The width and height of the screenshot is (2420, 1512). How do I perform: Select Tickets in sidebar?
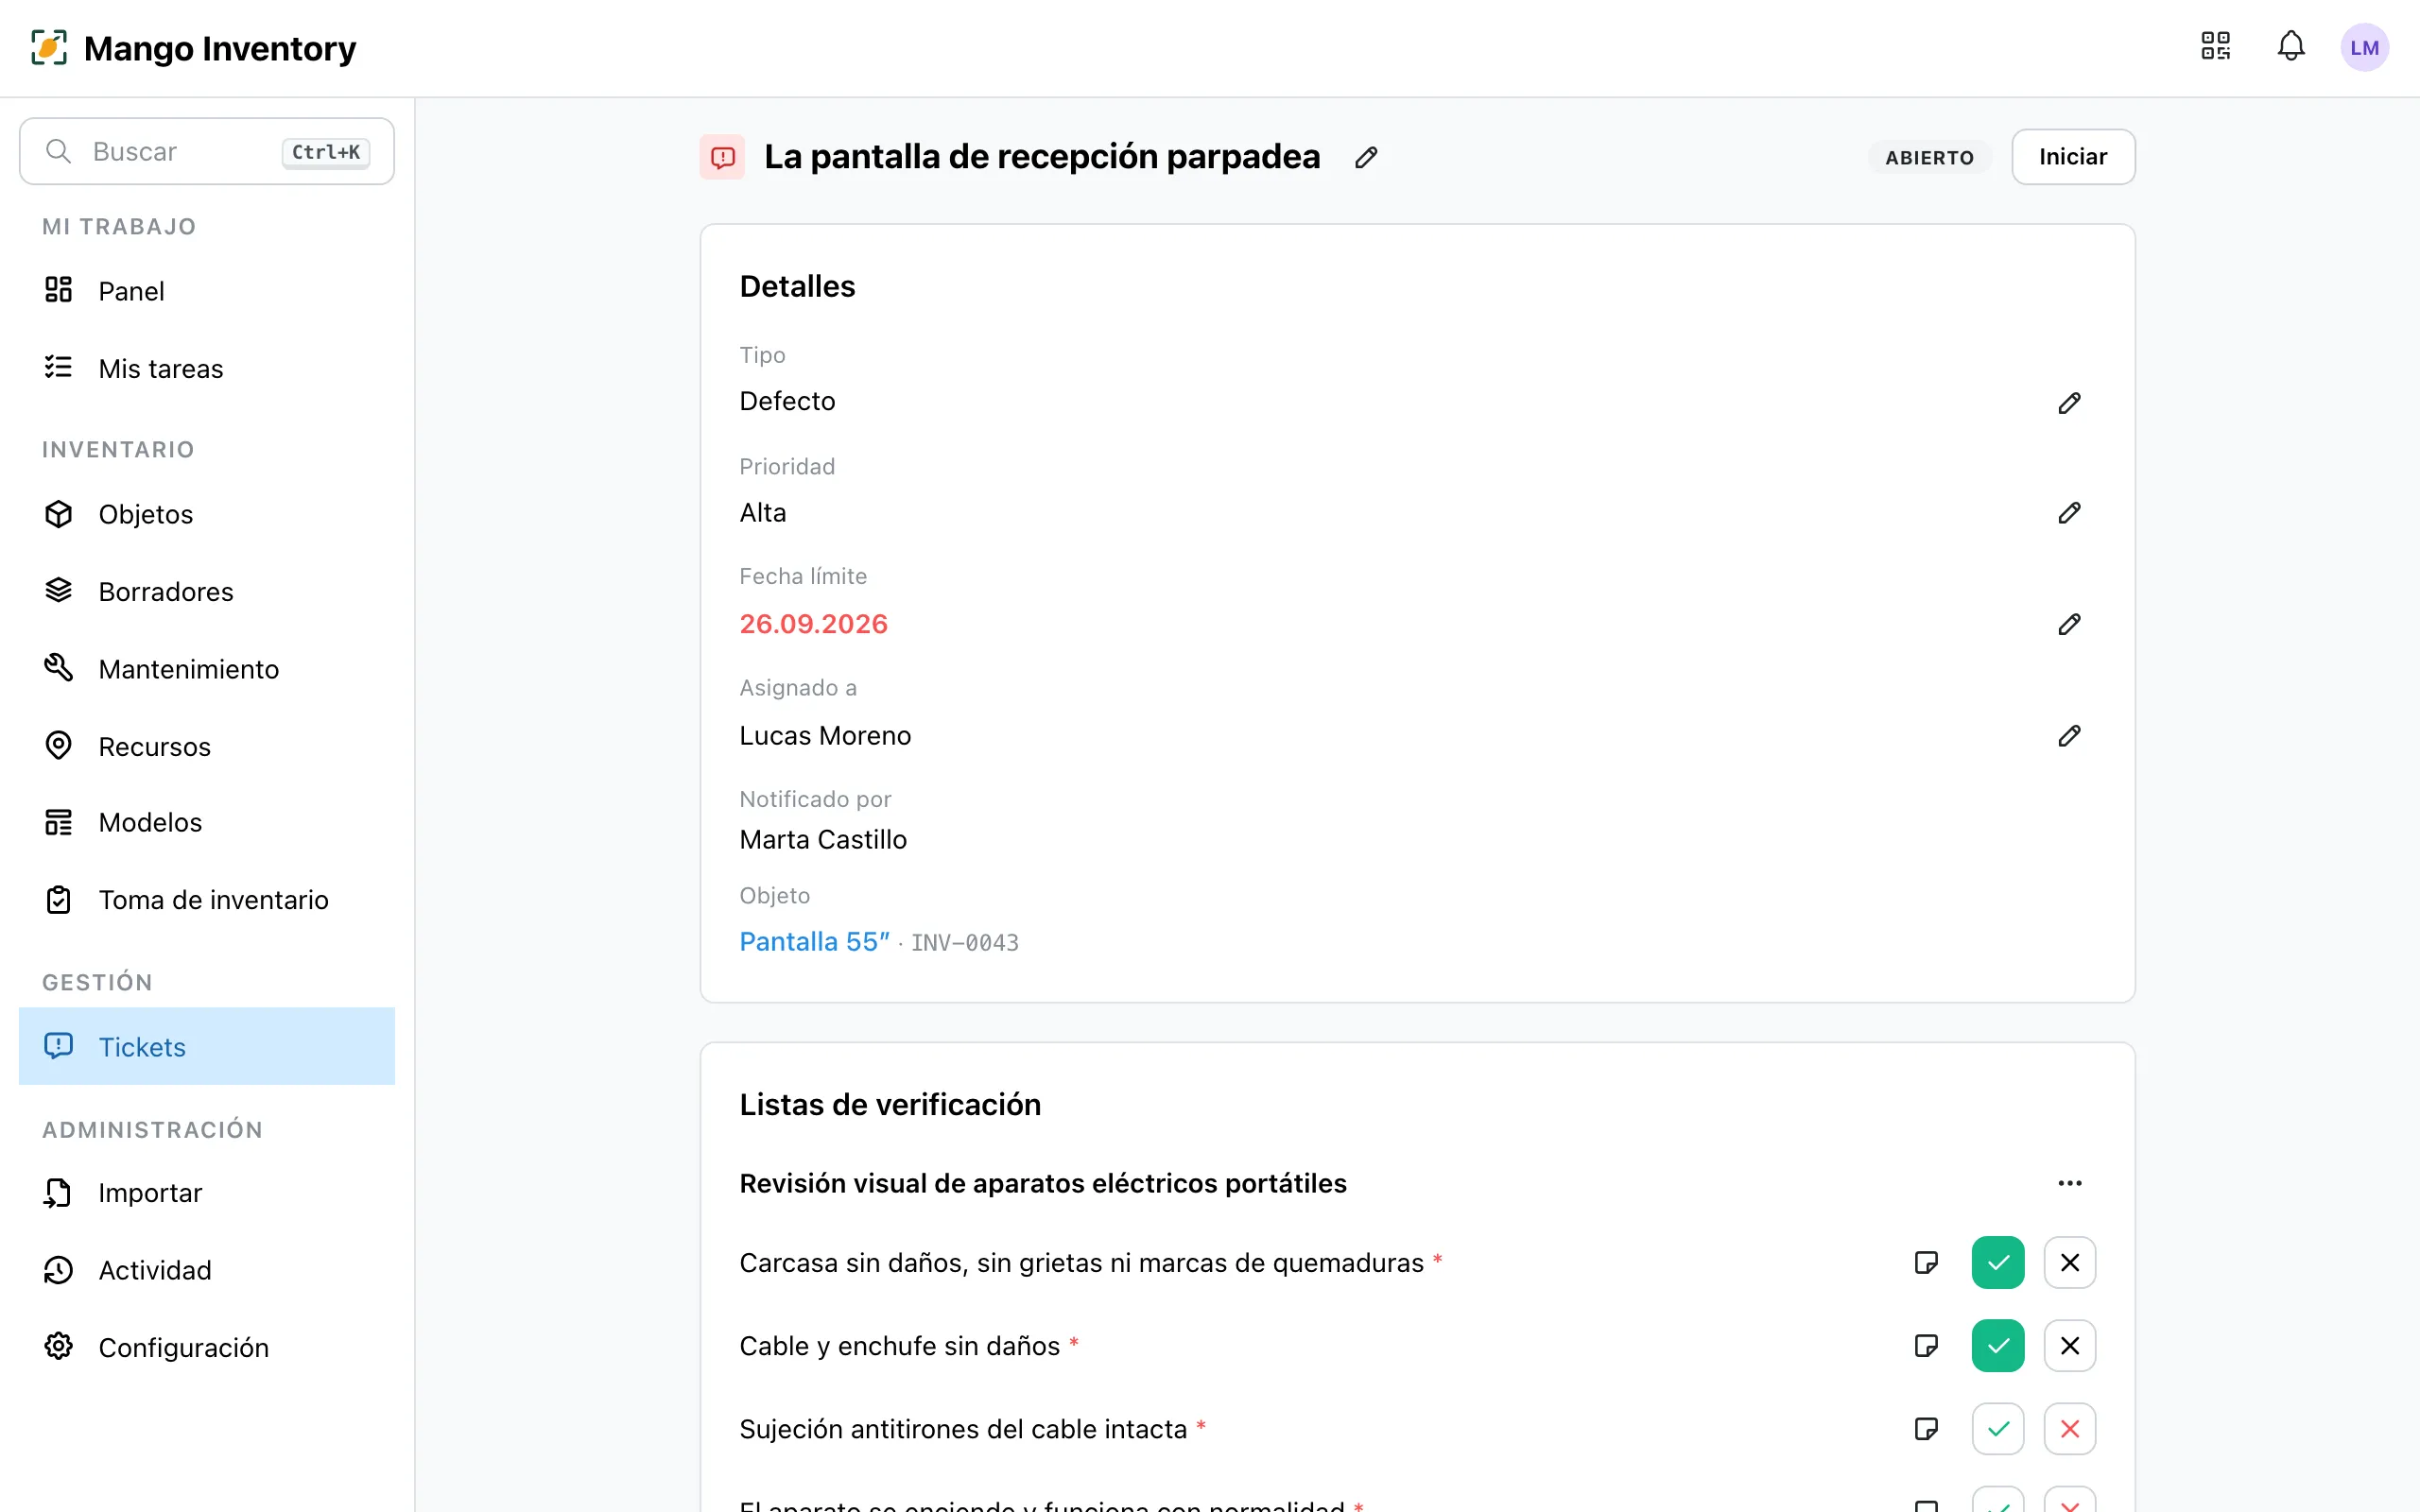[207, 1046]
